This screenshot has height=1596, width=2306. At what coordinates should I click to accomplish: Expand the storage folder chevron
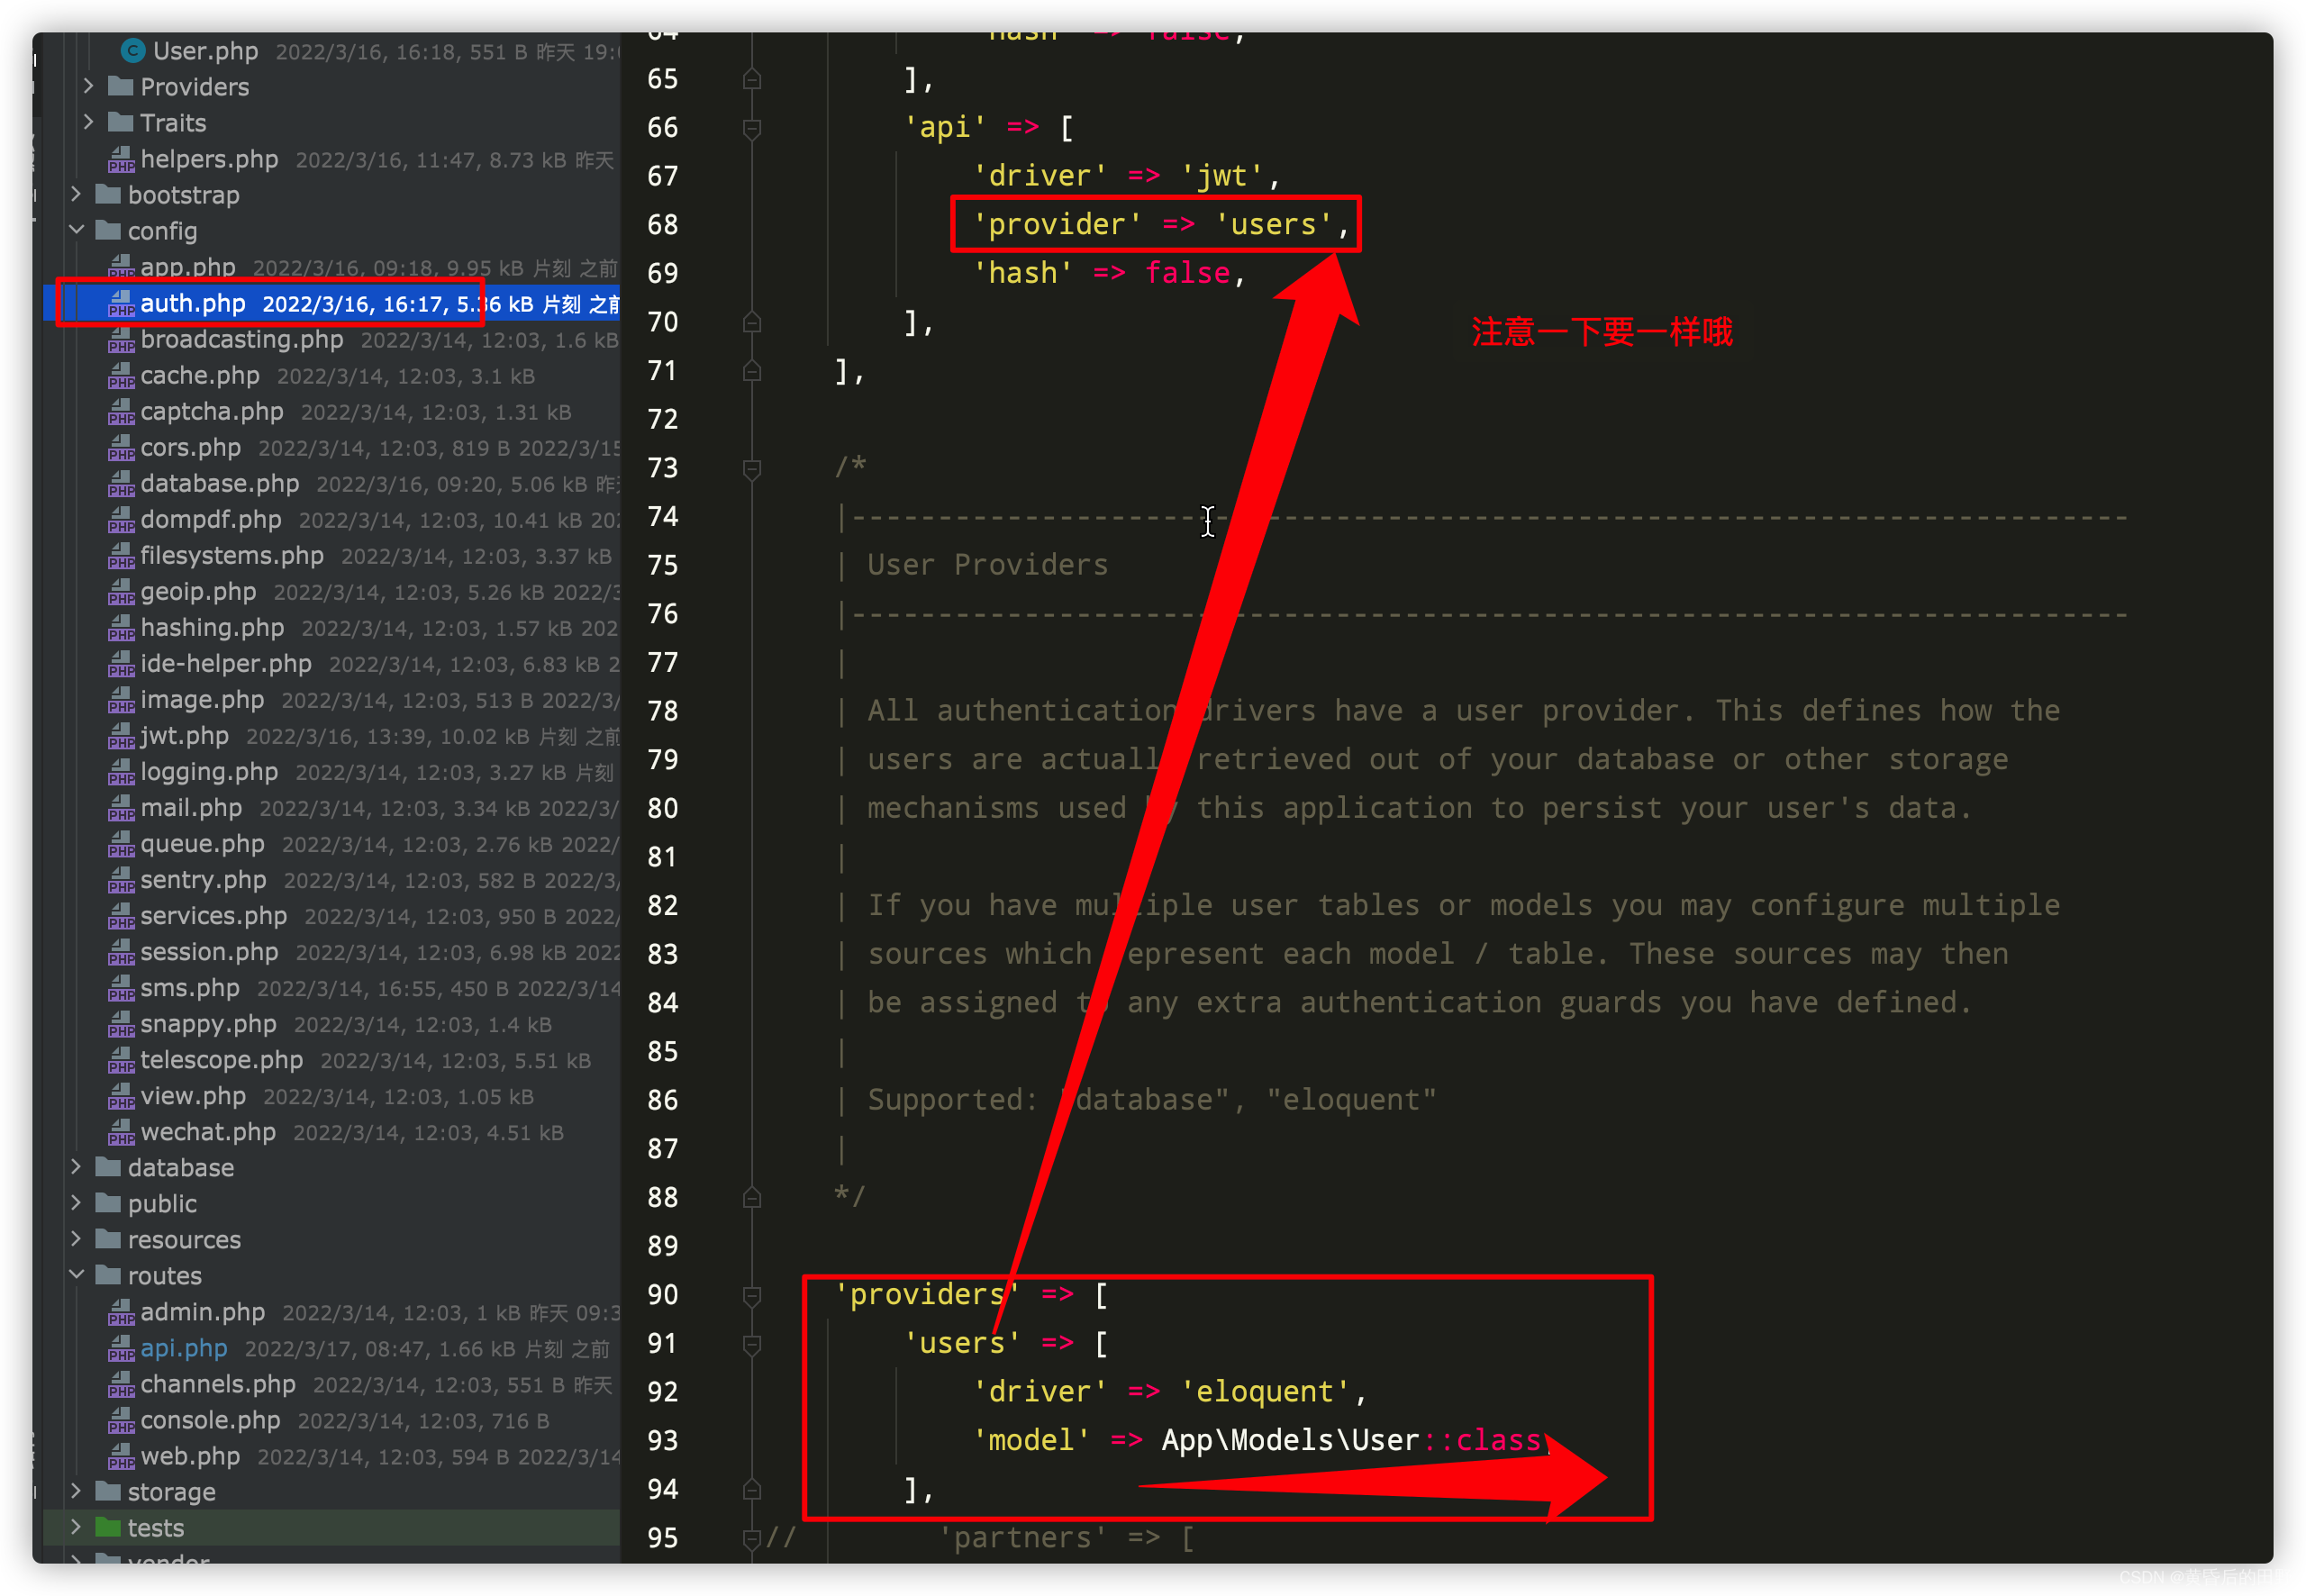tap(76, 1491)
